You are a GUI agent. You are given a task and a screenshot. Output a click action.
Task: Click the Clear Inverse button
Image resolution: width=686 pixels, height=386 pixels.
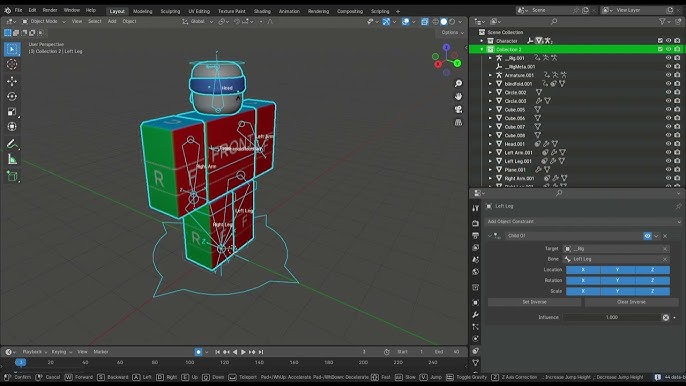631,302
